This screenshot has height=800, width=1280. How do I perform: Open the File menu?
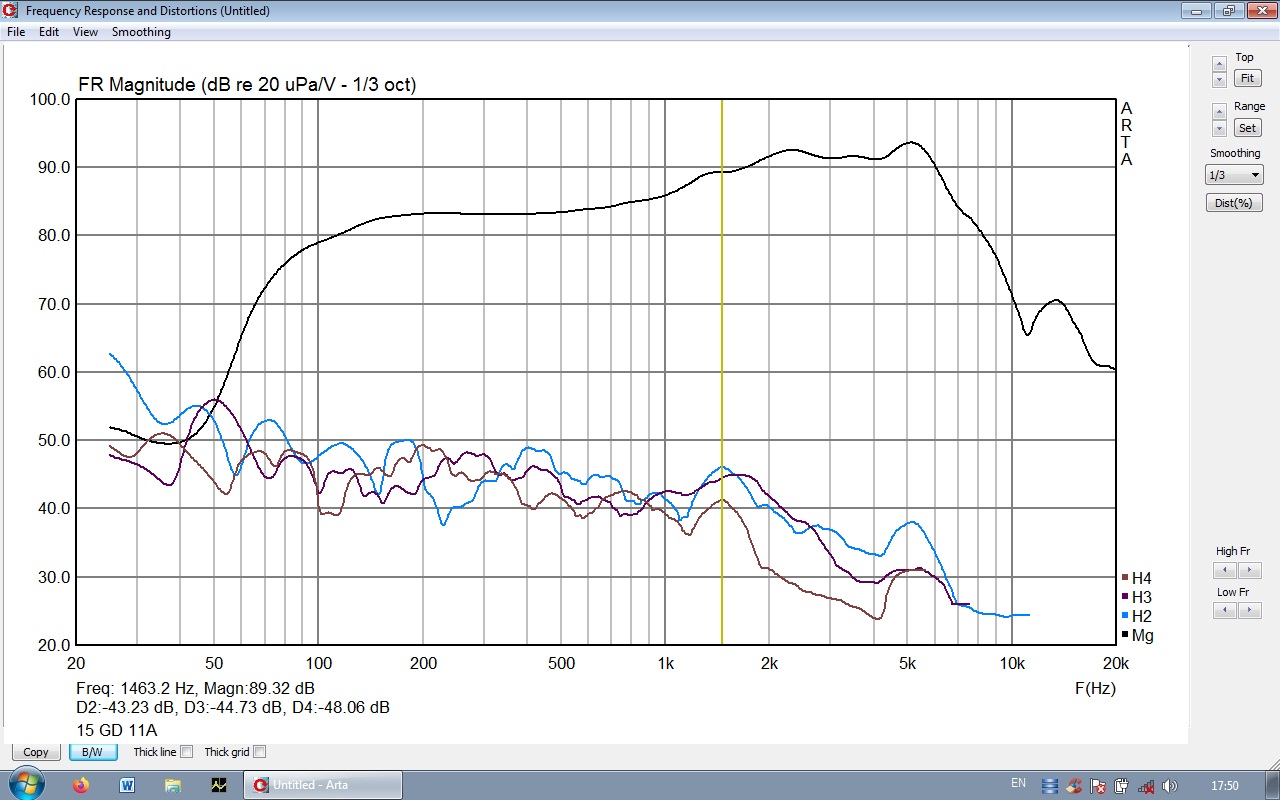click(16, 32)
